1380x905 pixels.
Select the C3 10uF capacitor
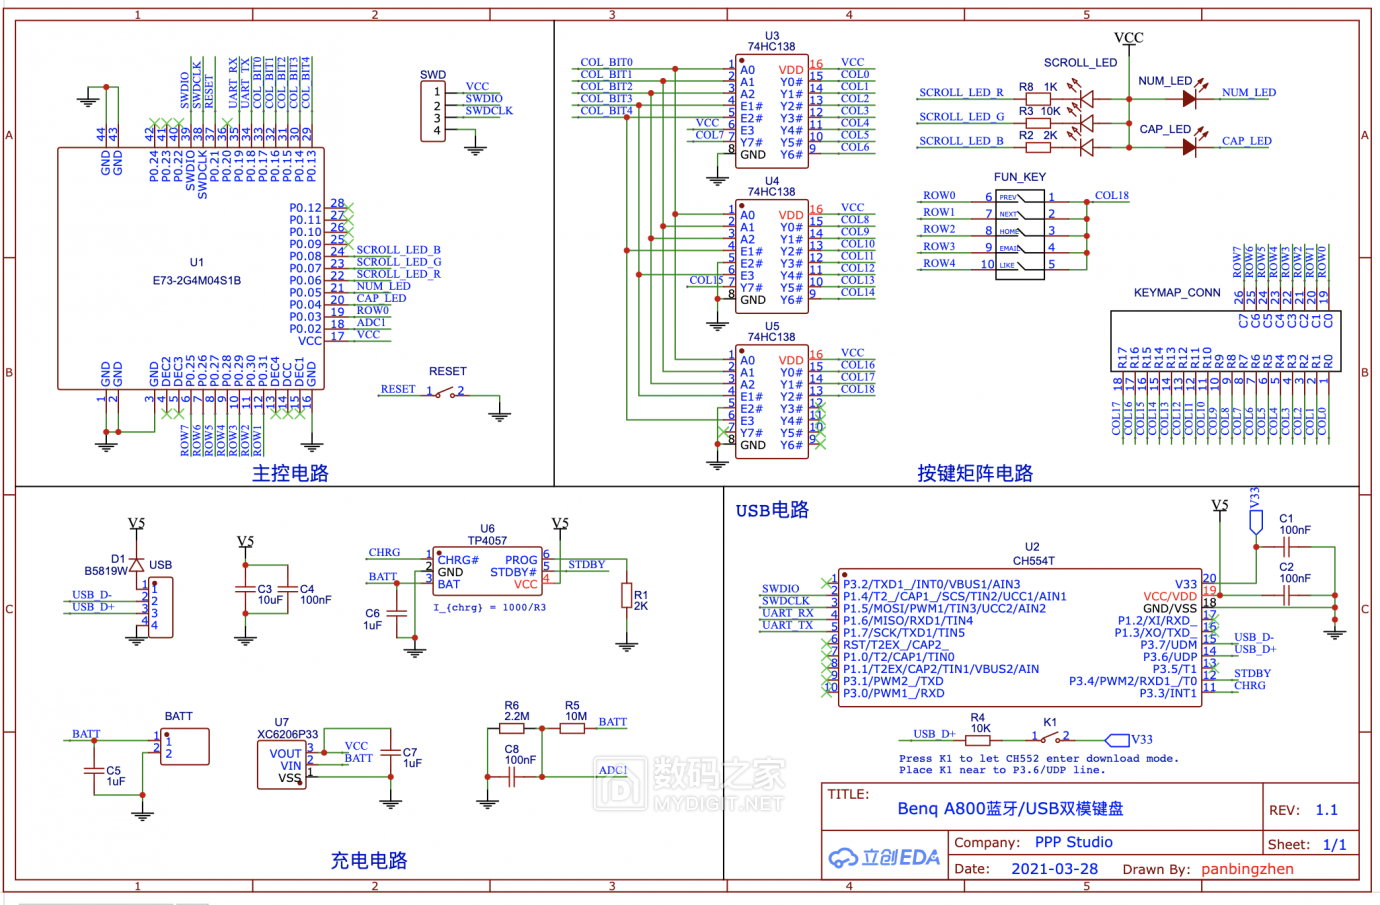[246, 590]
